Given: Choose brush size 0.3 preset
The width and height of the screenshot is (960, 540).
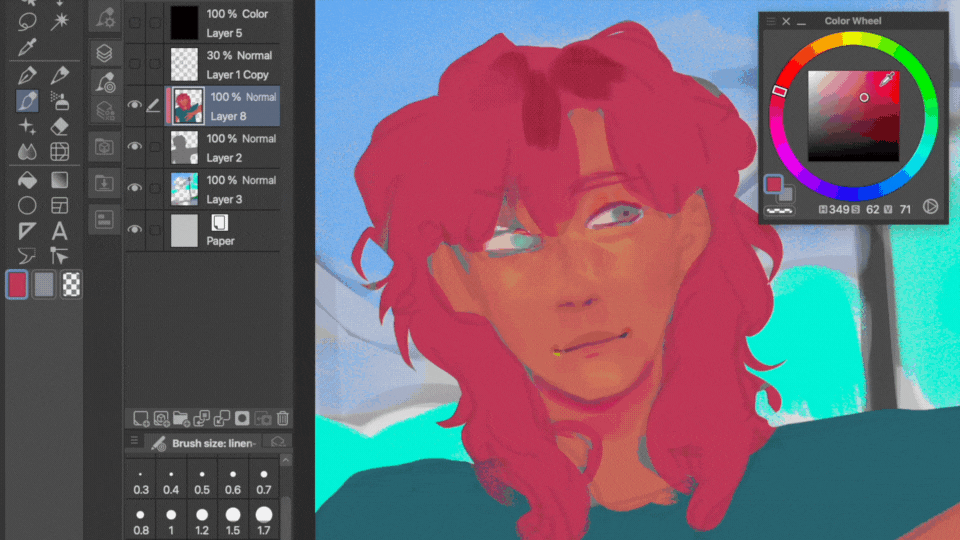Looking at the screenshot, I should pos(141,482).
